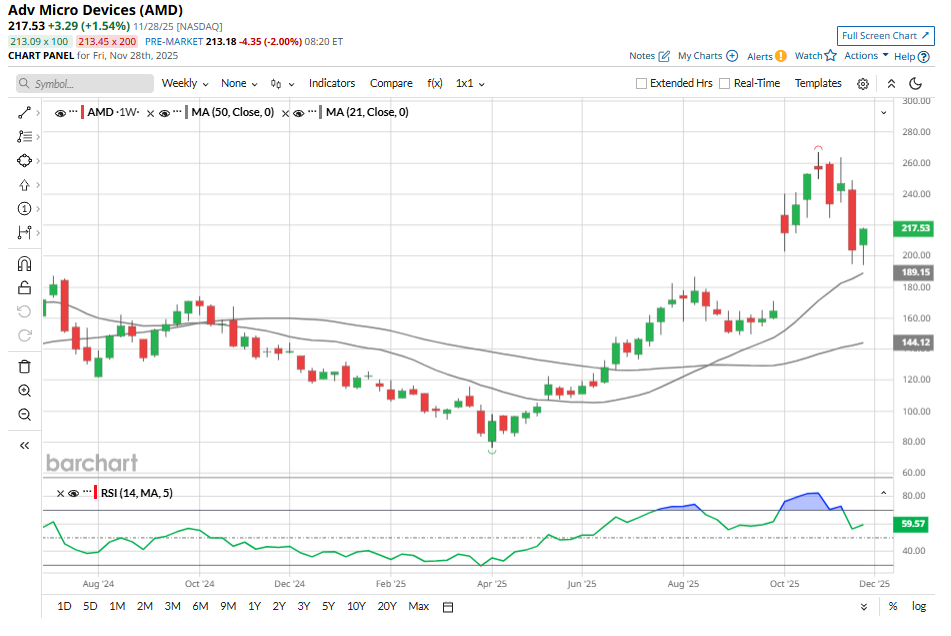This screenshot has width=951, height=636.
Task: Collapse the drawing tools sidebar
Action: pos(24,446)
